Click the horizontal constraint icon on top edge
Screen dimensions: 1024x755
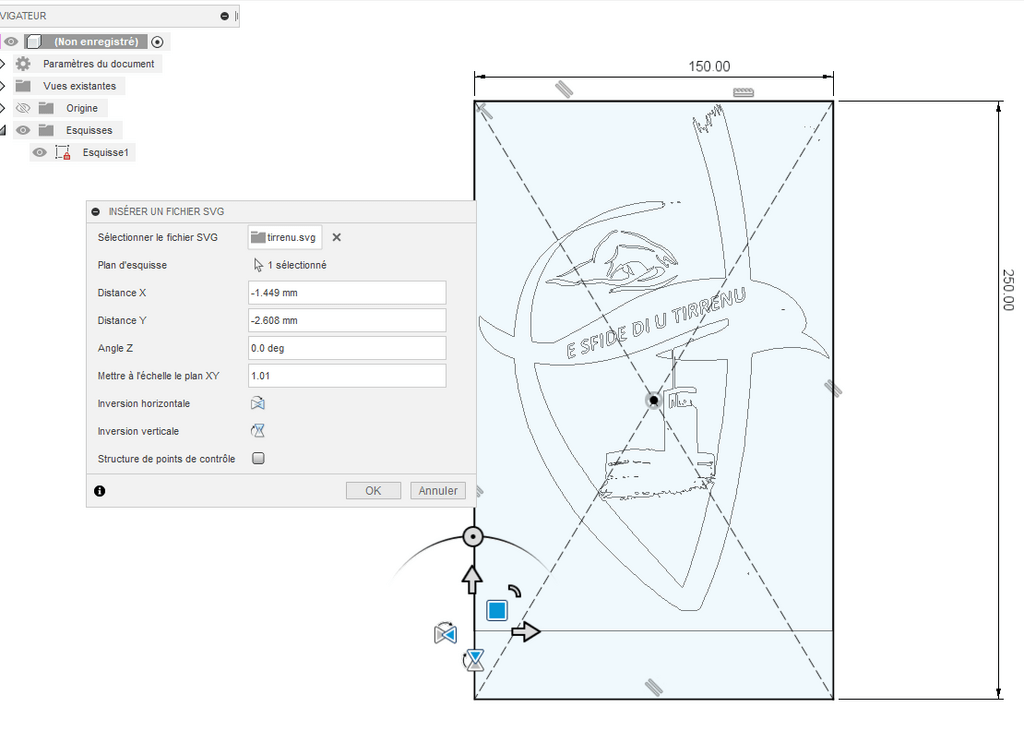pyautogui.click(x=743, y=92)
